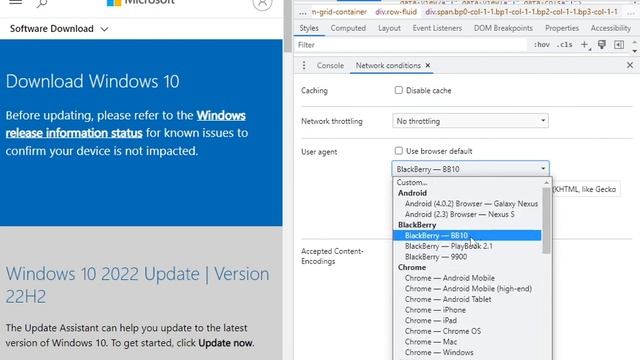Click the custom user agent string field

(x=586, y=189)
